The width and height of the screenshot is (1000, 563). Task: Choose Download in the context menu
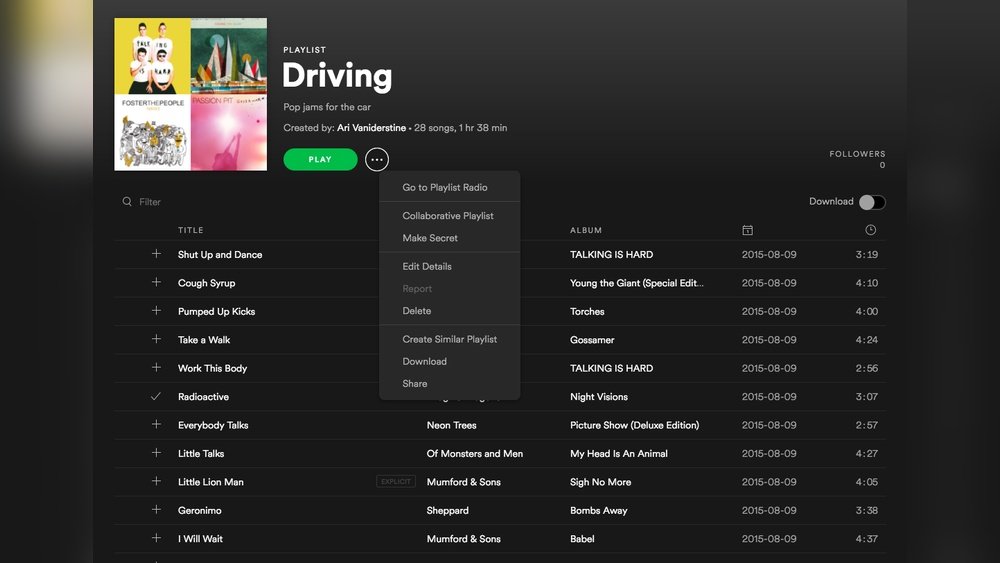pyautogui.click(x=424, y=362)
